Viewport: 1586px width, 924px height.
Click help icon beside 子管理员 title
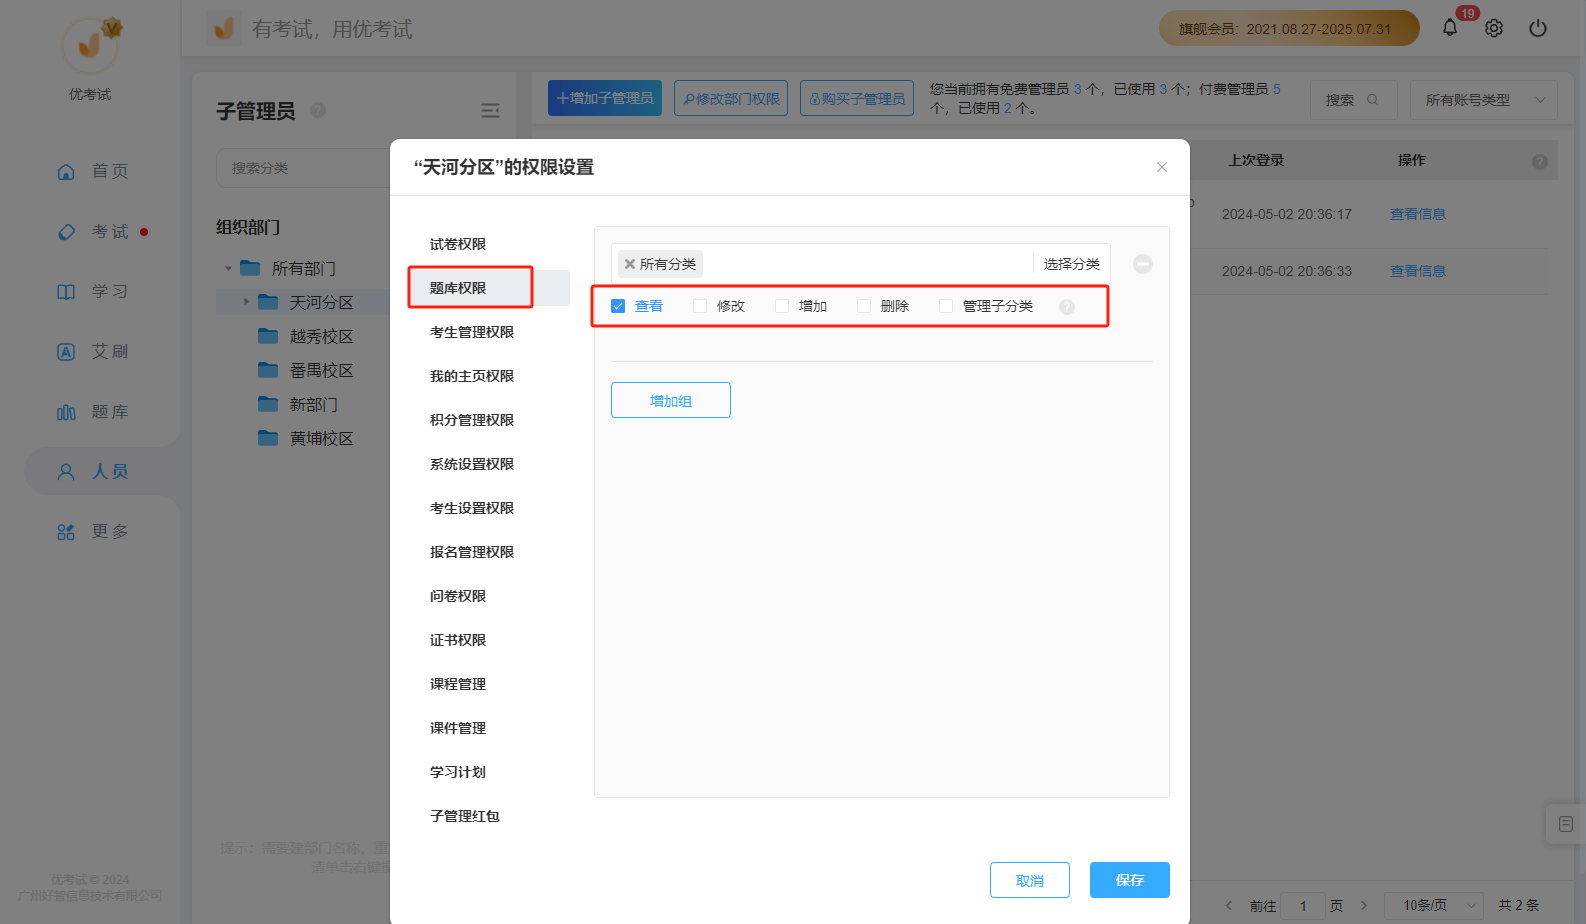318,110
